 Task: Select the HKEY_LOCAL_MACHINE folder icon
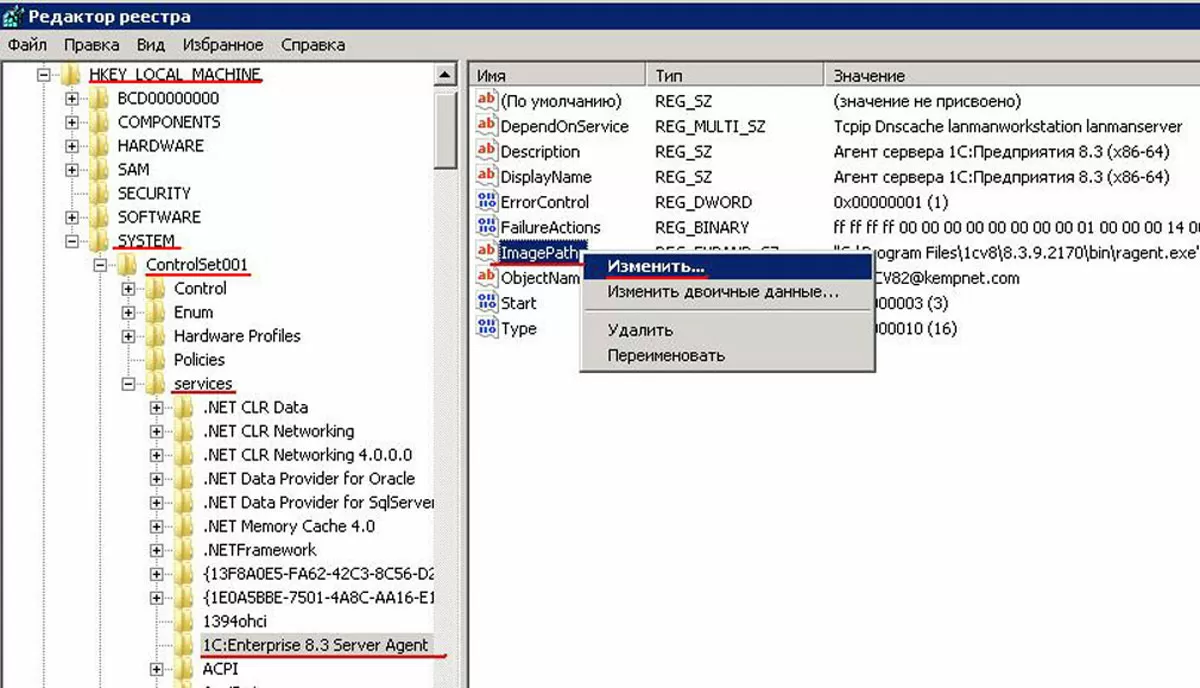69,75
